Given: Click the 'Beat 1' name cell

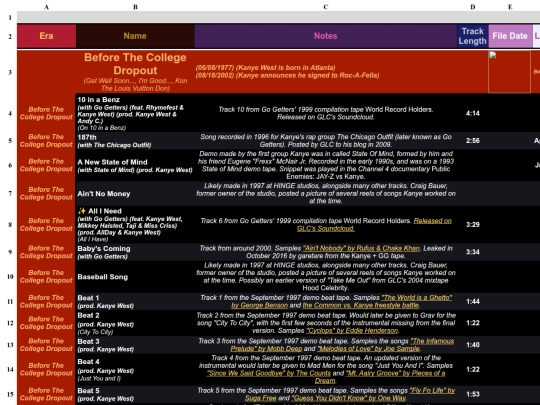Looking at the screenshot, I should tap(135, 301).
